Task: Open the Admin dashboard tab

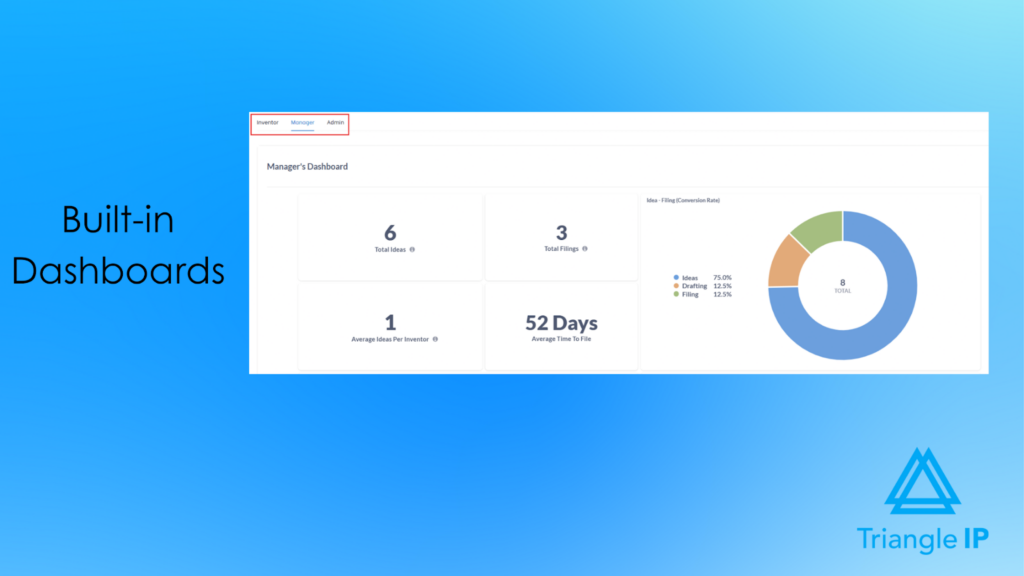Action: 335,122
